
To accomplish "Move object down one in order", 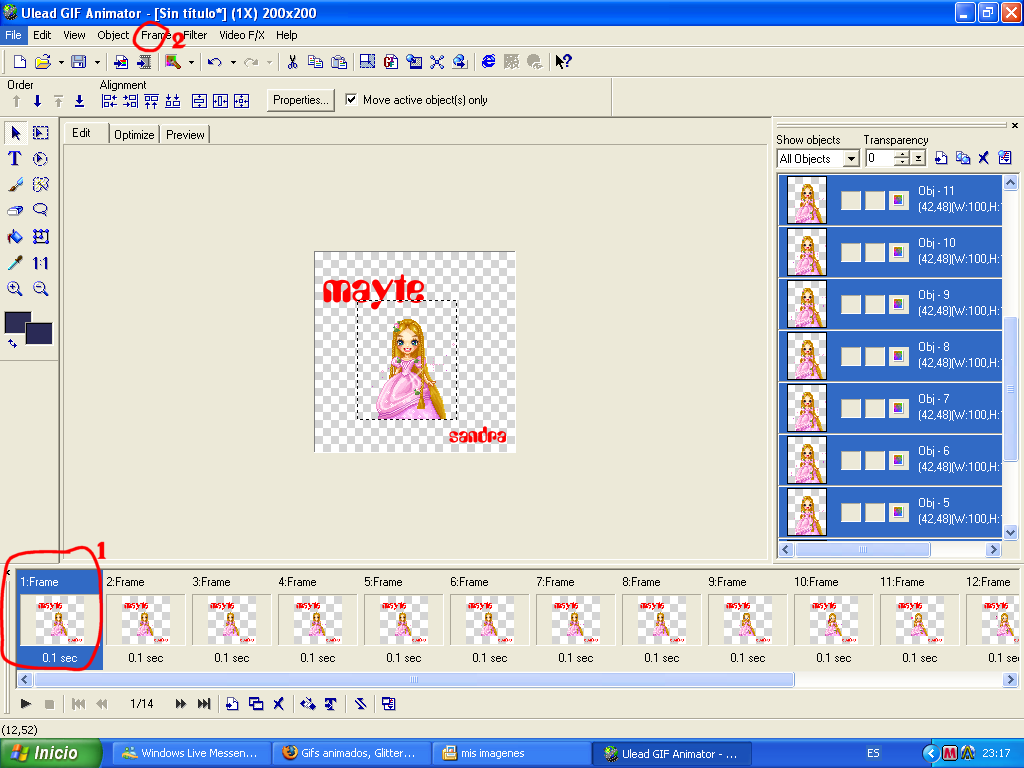I will [37, 101].
